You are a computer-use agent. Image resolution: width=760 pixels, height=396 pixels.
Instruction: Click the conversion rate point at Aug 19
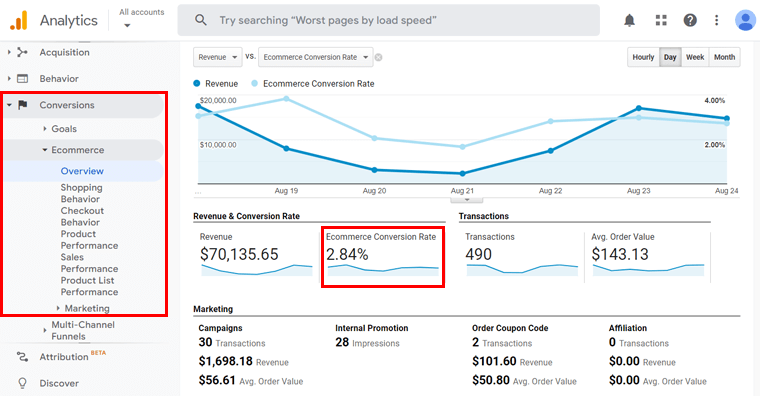286,98
